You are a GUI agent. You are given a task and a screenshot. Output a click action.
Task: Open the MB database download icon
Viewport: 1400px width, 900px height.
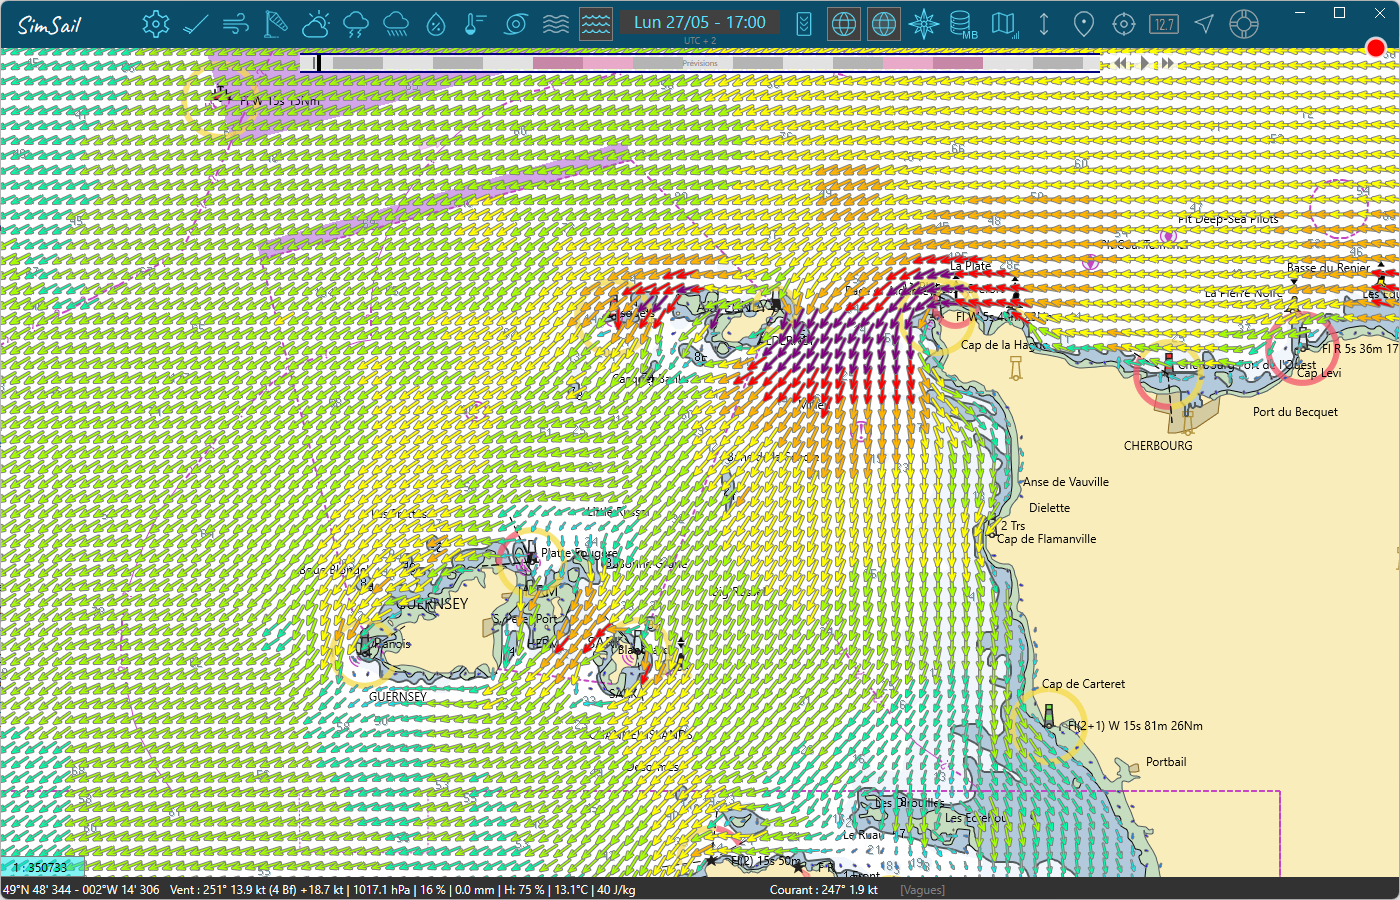coord(962,24)
